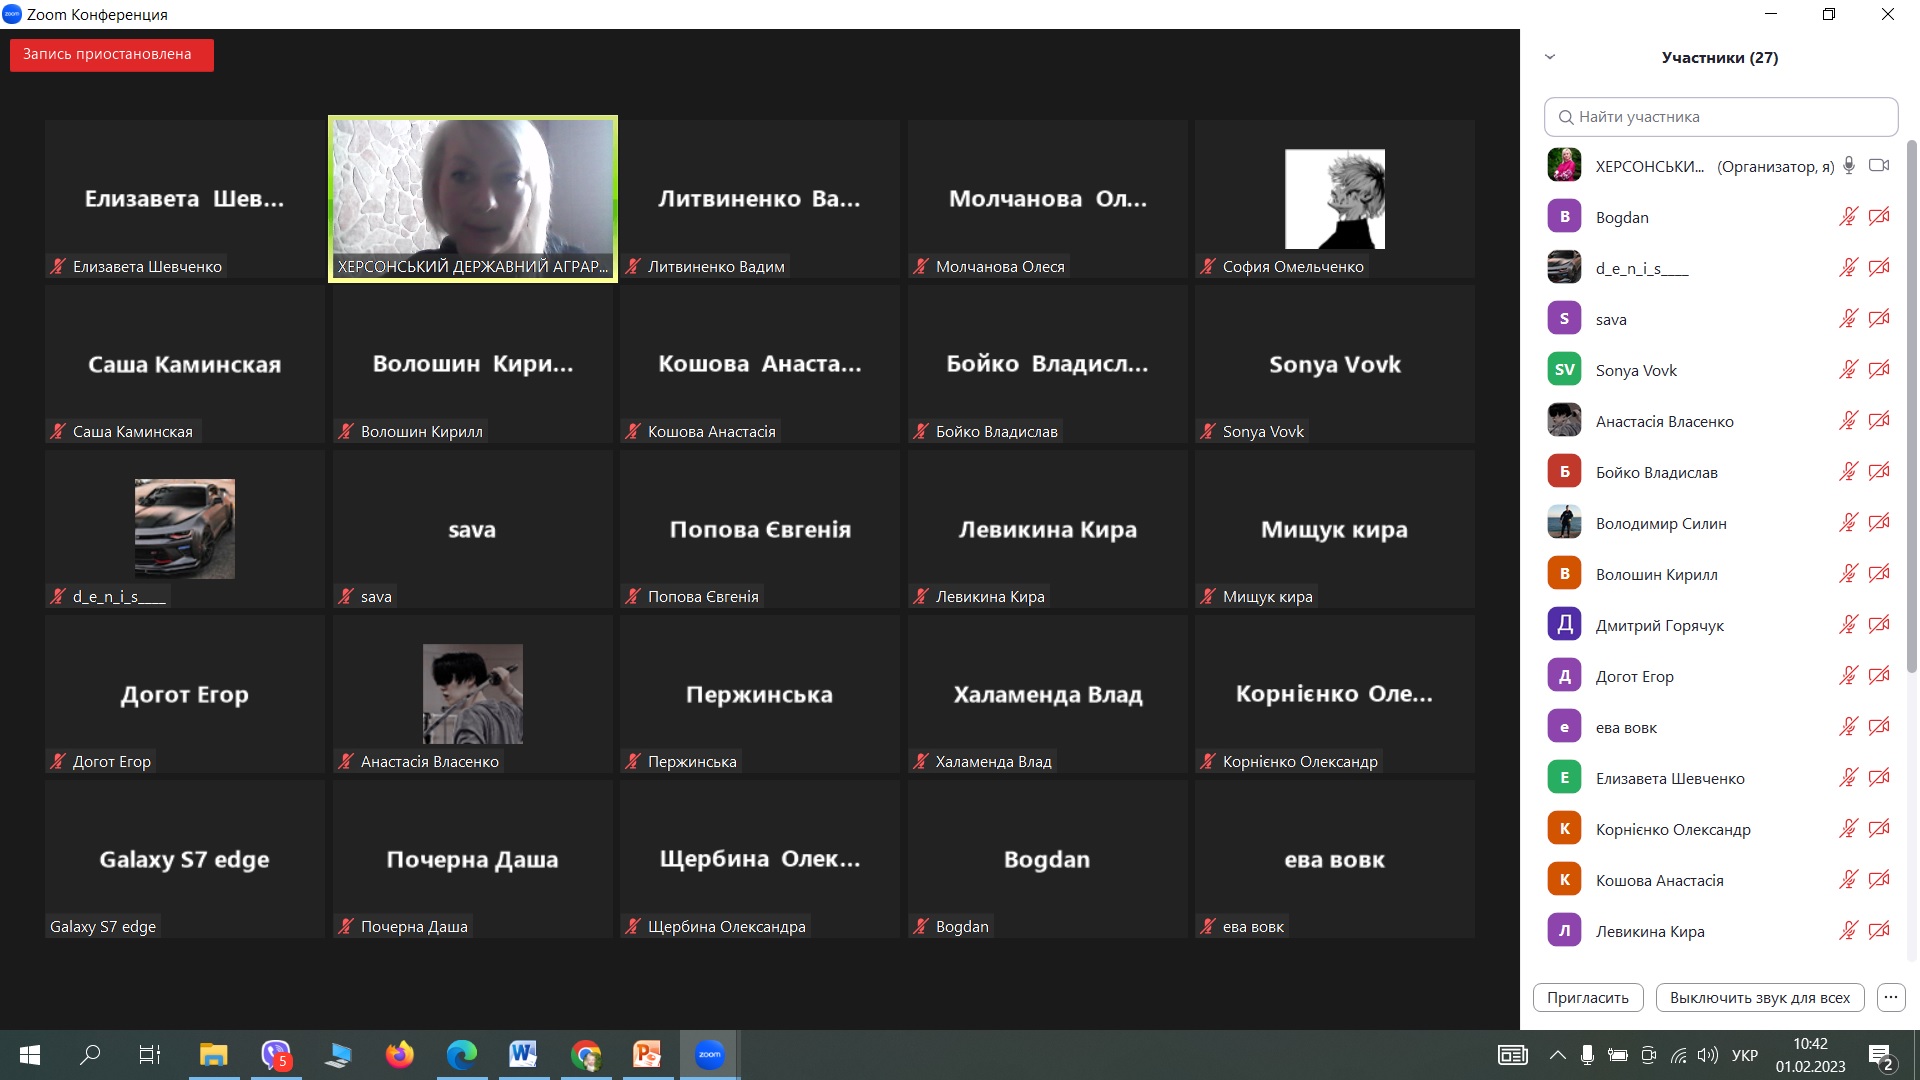
Task: Open the Viber app from taskbar
Action: point(276,1054)
